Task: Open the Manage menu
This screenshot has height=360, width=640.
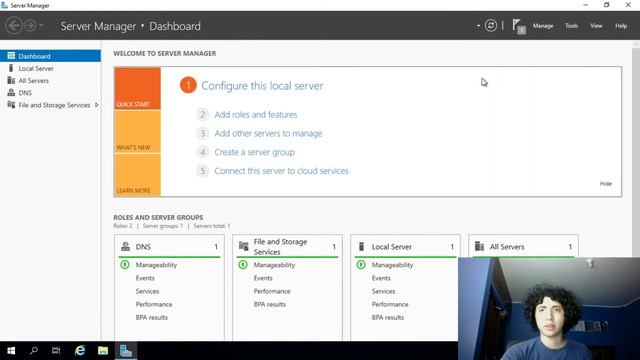Action: (543, 26)
